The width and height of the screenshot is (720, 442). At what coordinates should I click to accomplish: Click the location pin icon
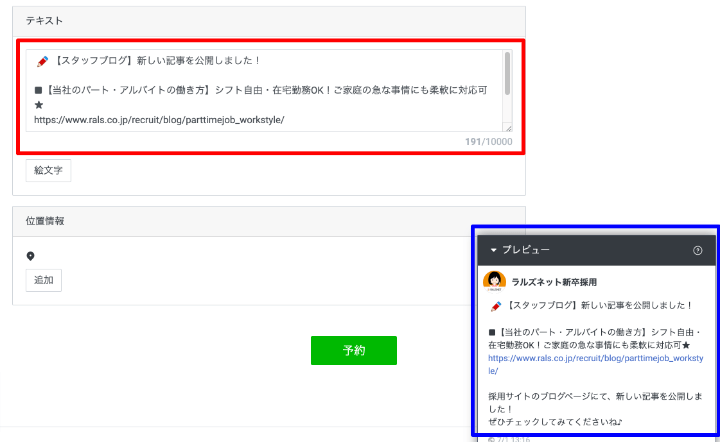click(x=31, y=256)
